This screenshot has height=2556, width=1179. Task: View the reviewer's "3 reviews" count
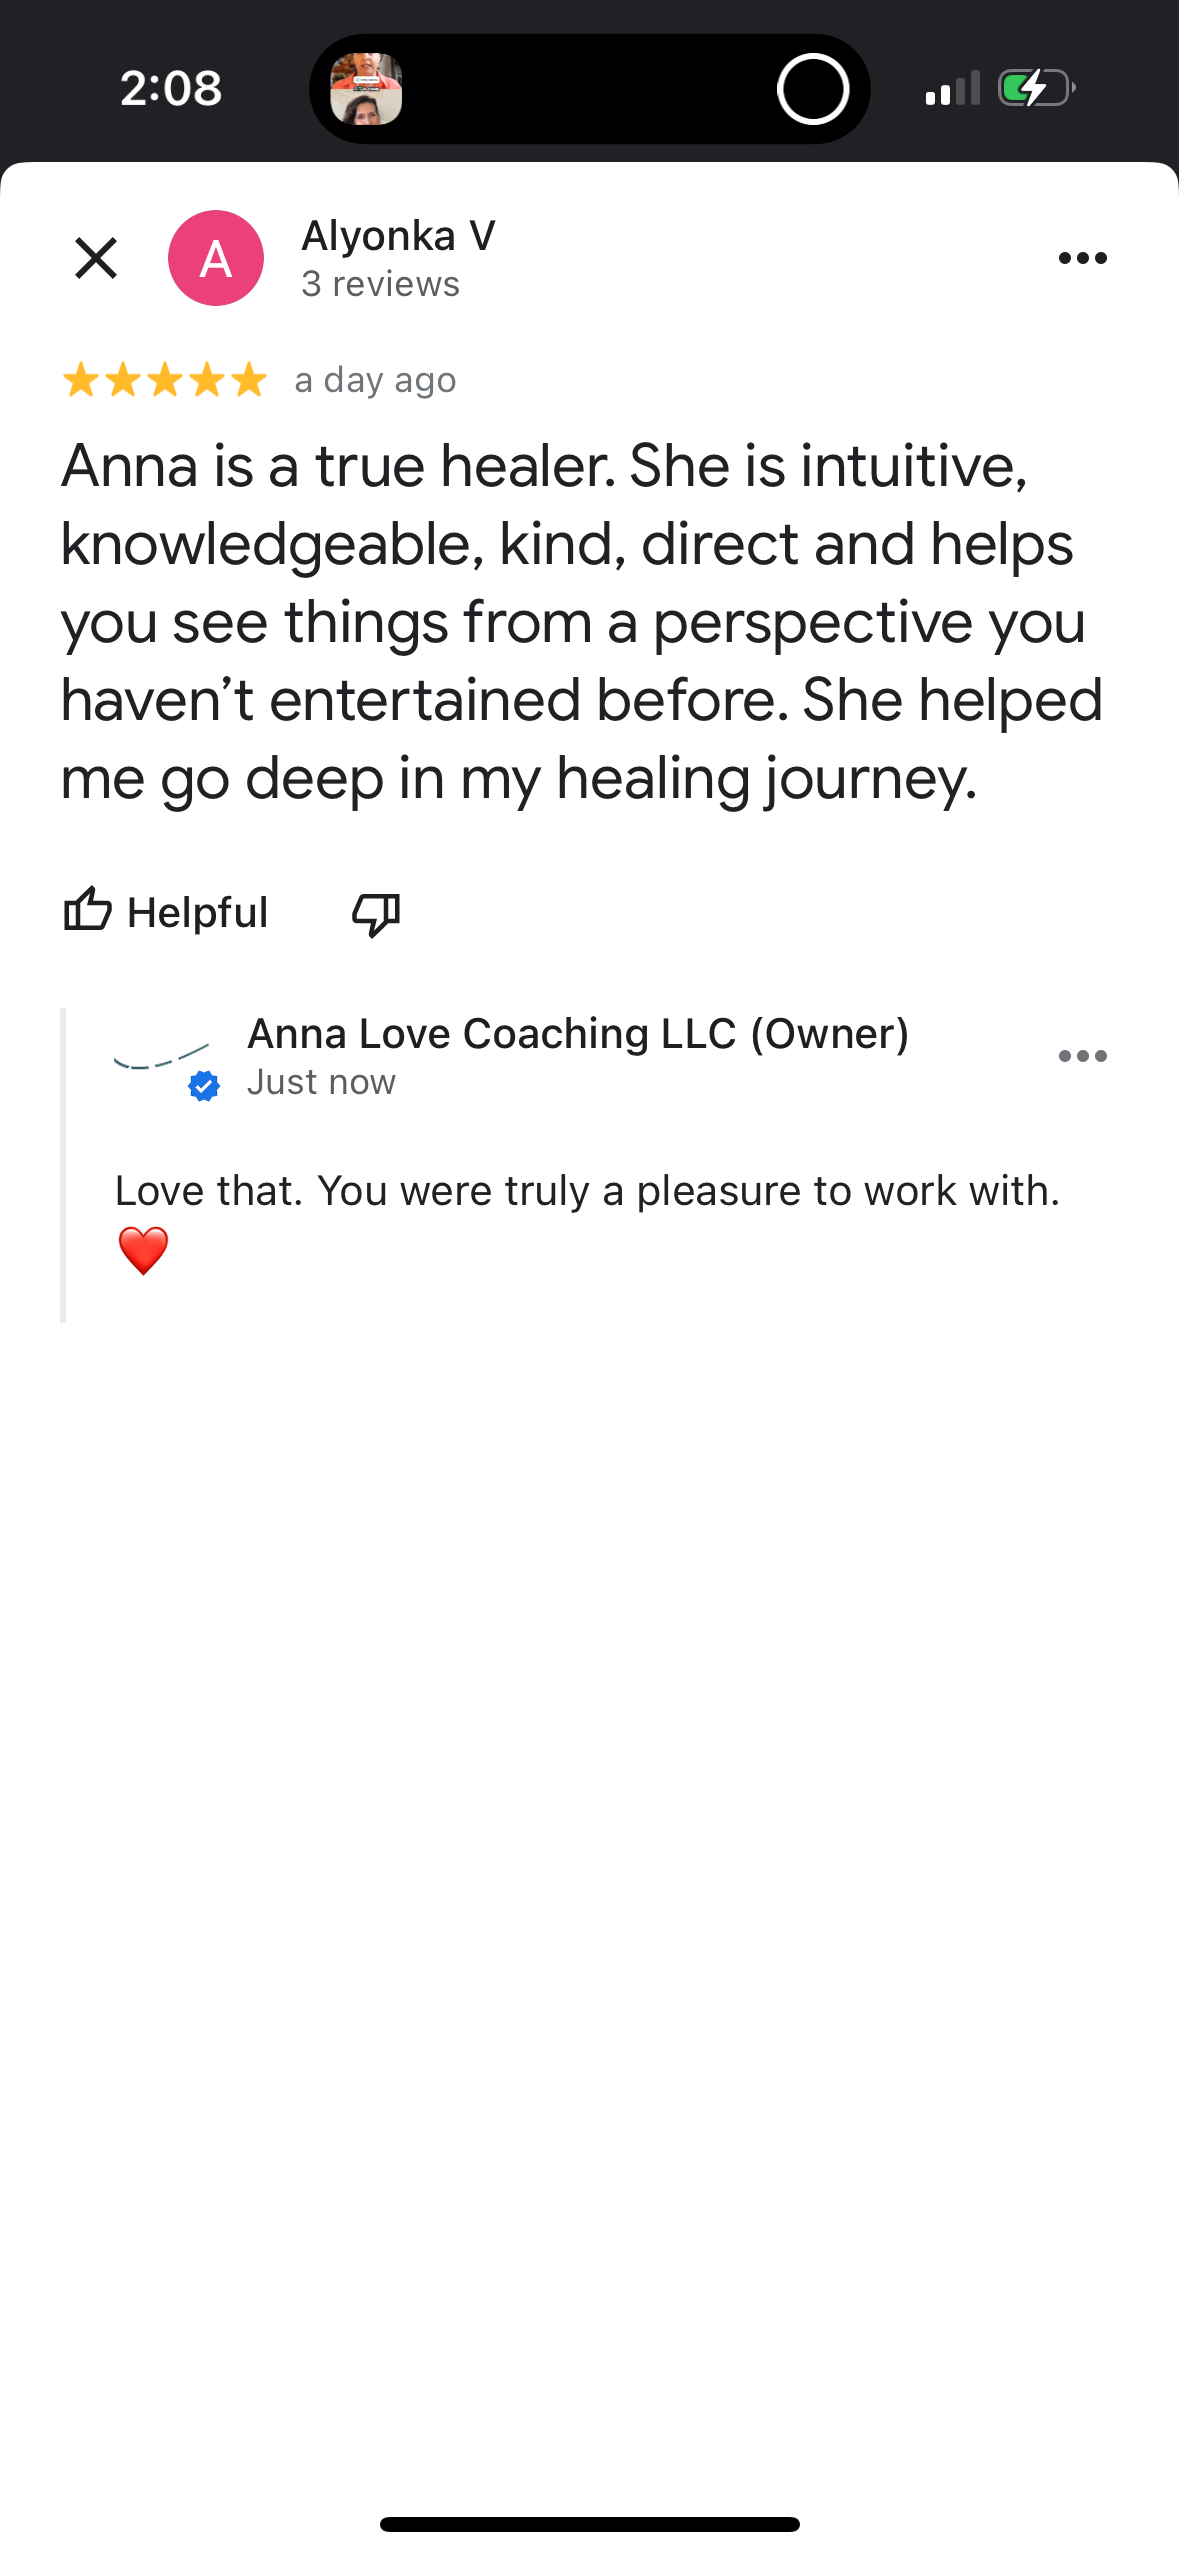(380, 284)
